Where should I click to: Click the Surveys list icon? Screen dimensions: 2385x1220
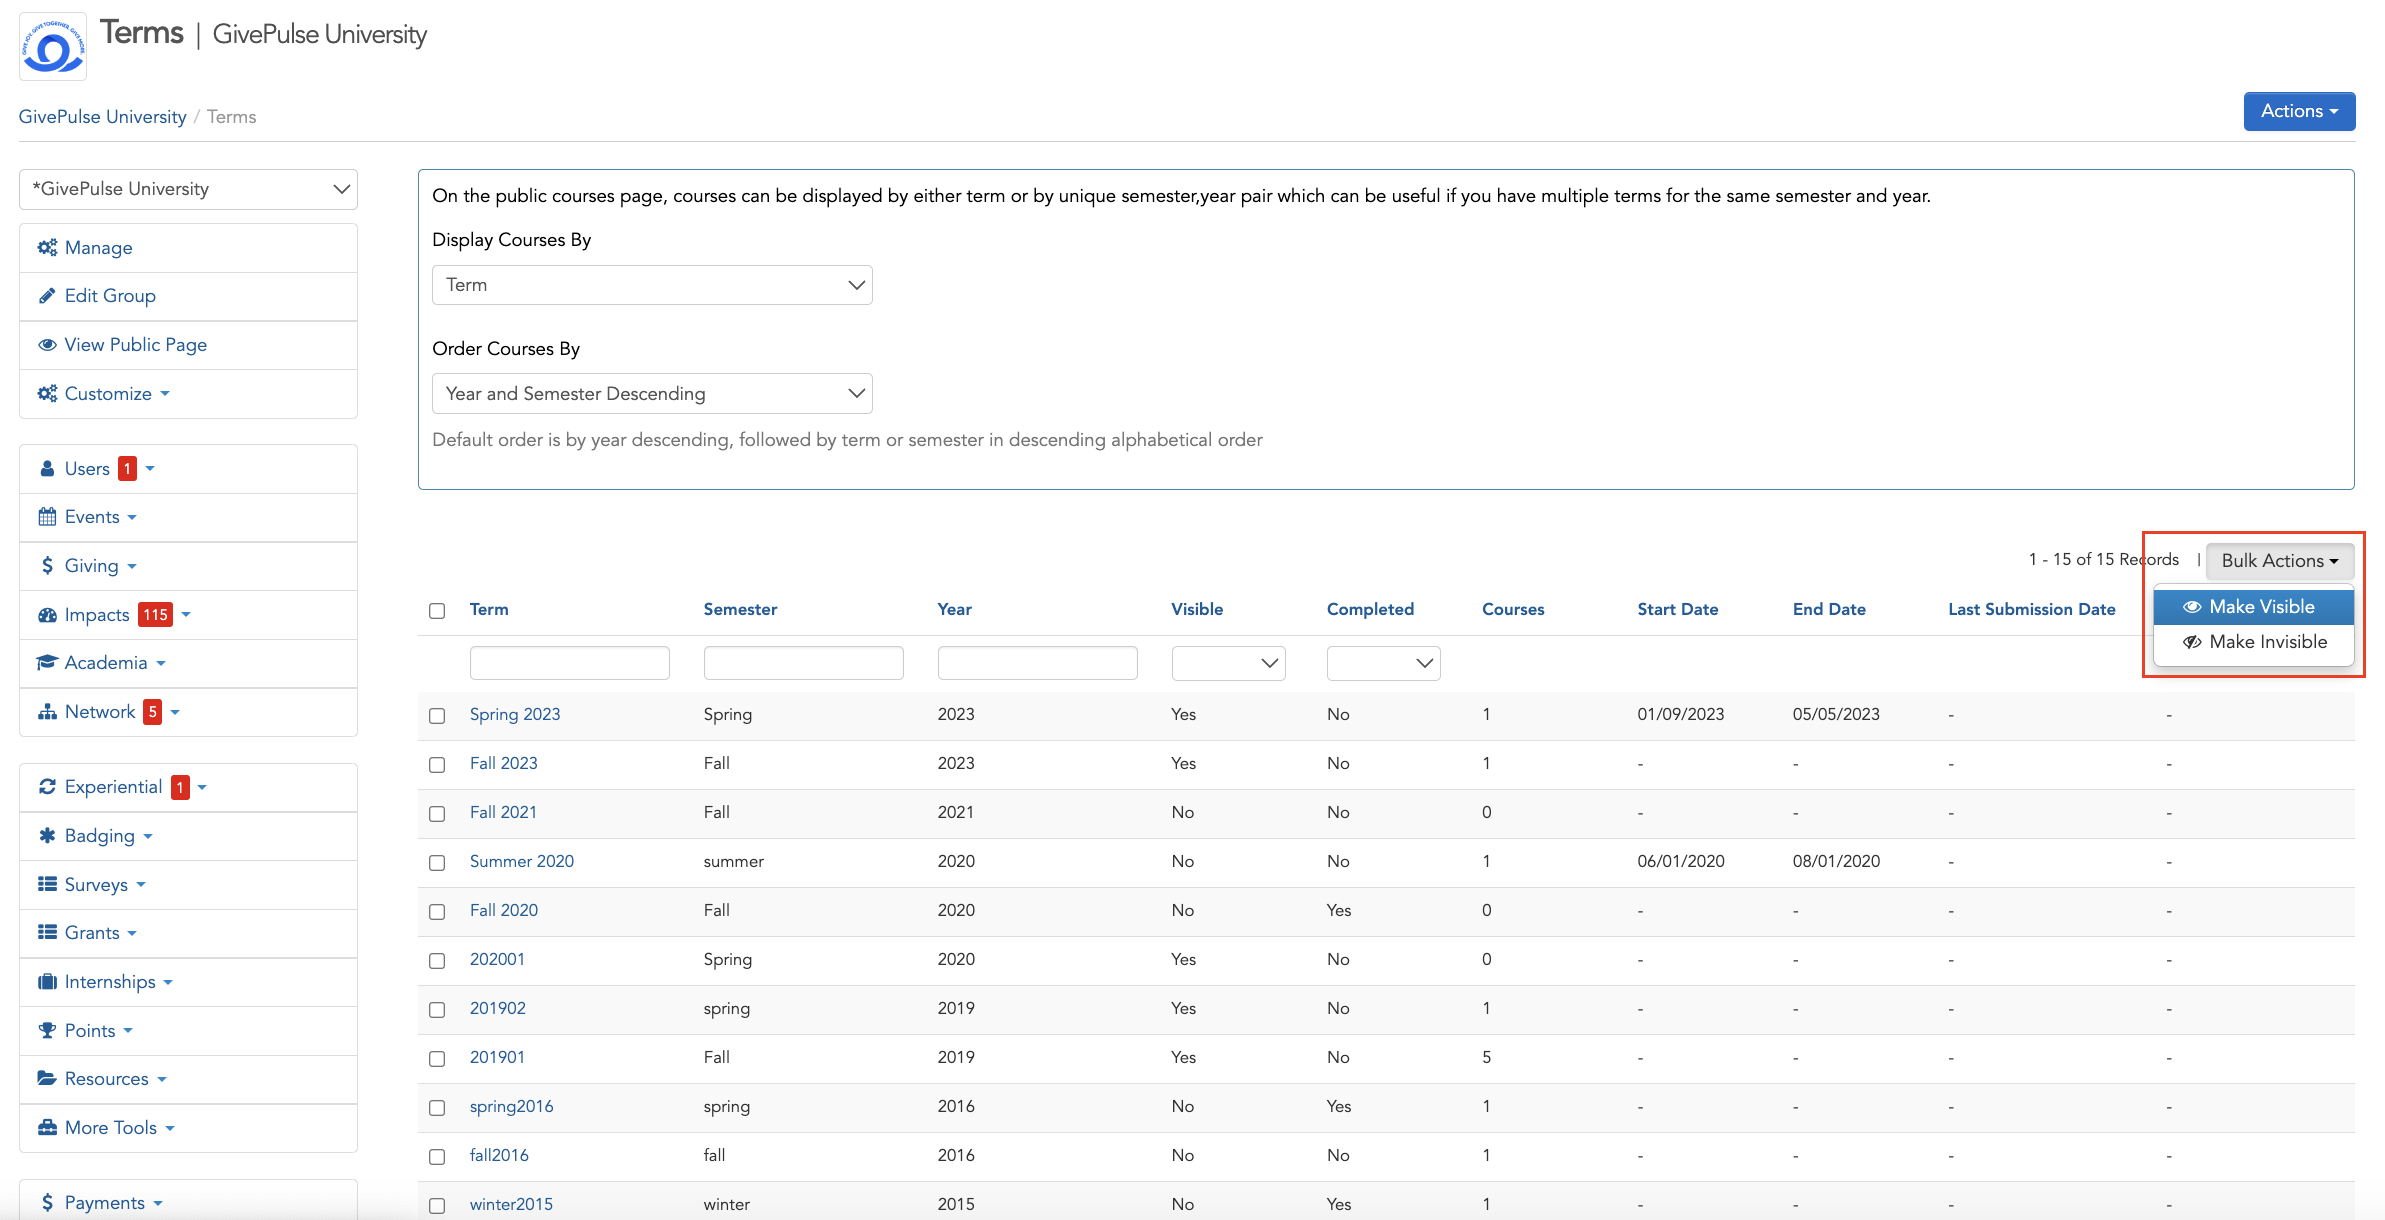[47, 884]
